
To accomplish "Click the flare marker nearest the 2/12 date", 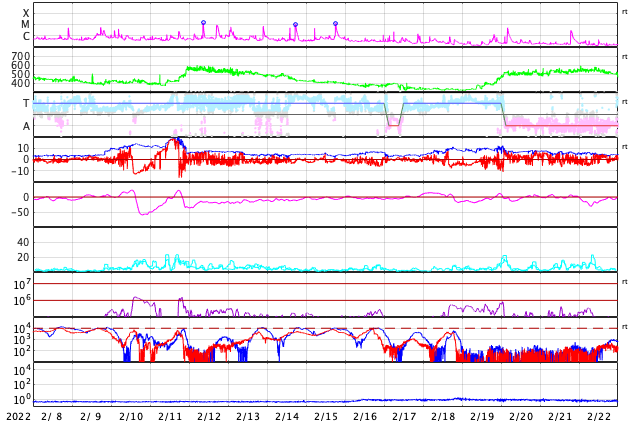I will pyautogui.click(x=203, y=23).
